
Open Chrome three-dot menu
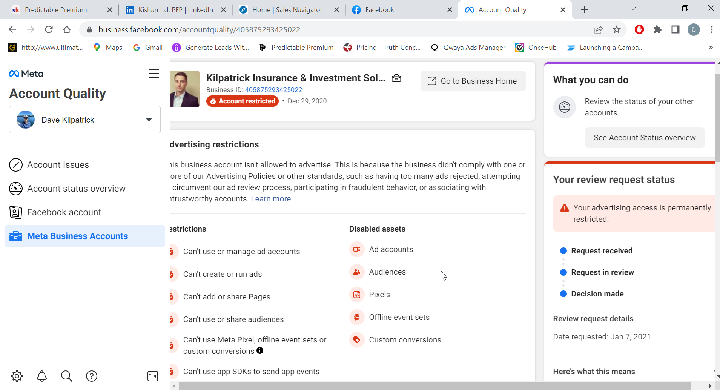click(711, 29)
